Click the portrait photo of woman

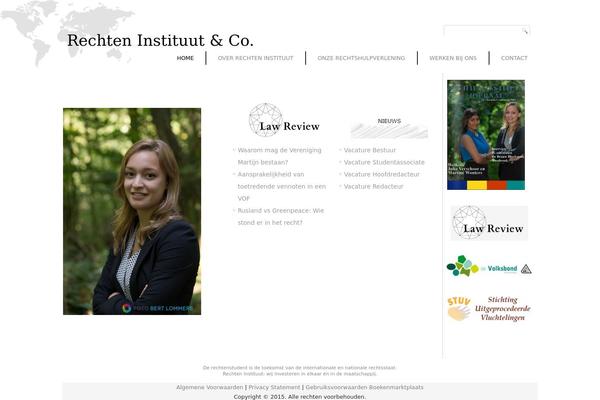(132, 211)
